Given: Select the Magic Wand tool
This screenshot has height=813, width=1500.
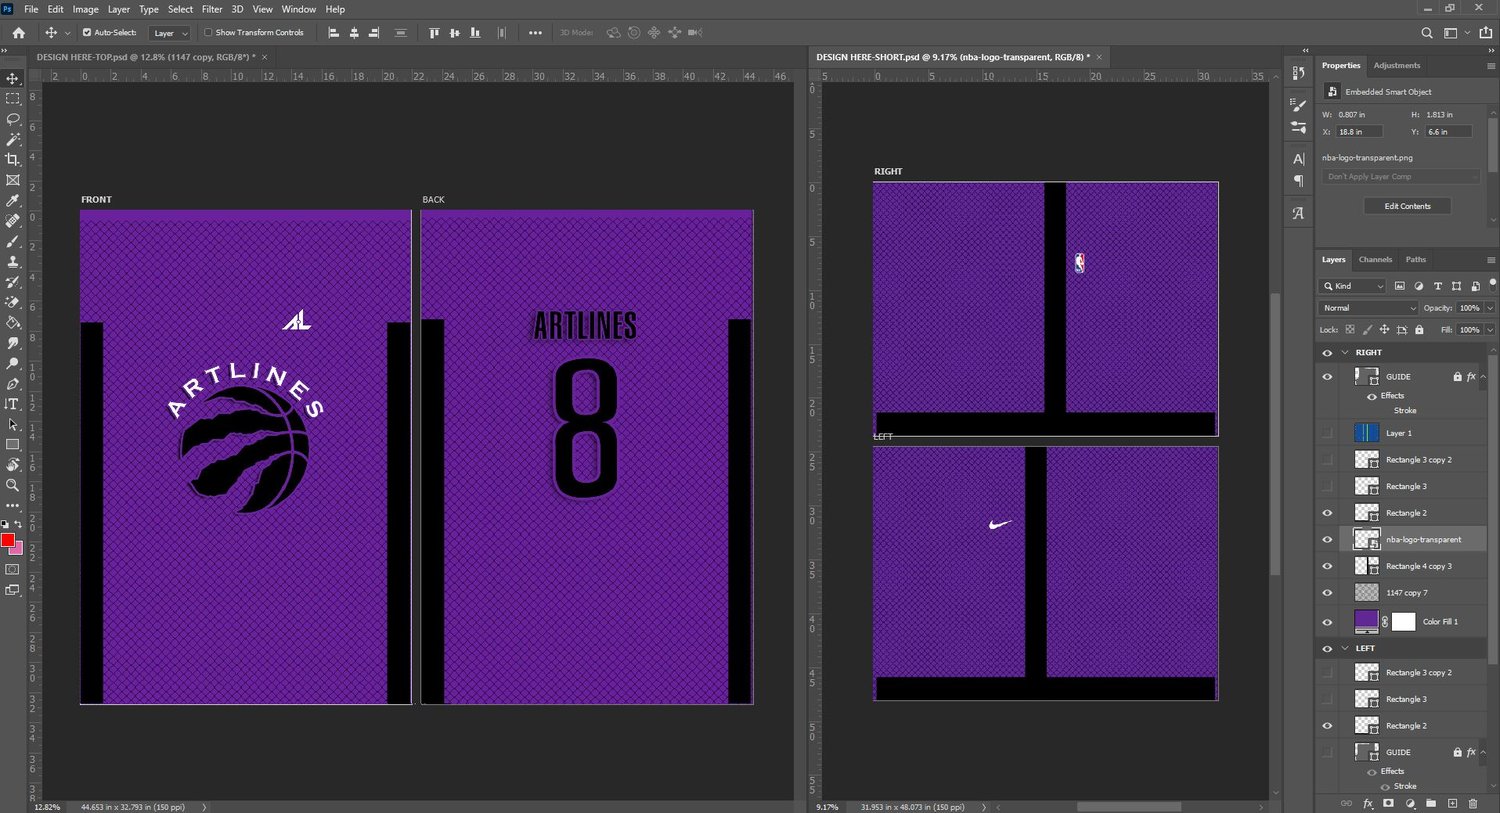Looking at the screenshot, I should pyautogui.click(x=13, y=139).
